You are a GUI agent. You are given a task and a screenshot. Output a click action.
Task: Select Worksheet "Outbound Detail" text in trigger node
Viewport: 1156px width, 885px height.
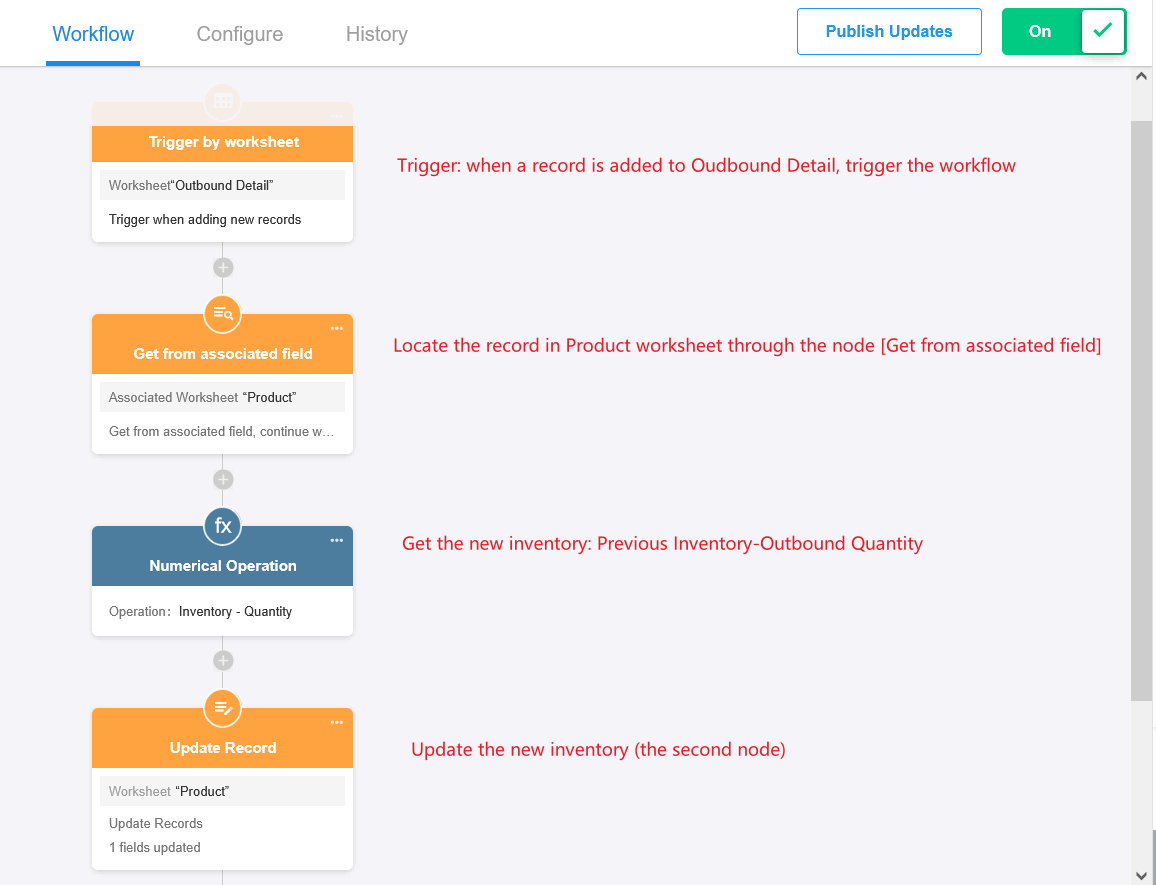pos(191,185)
